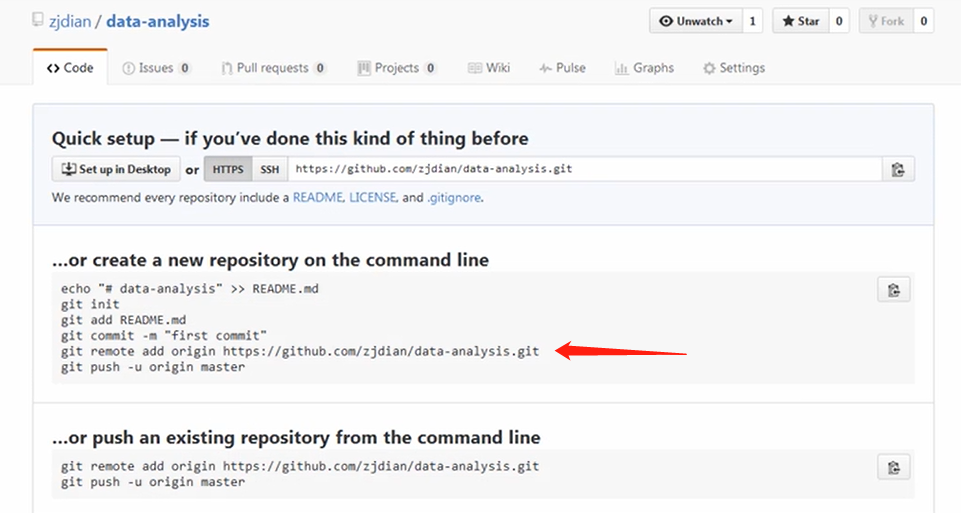Open the repository Settings tab

734,67
